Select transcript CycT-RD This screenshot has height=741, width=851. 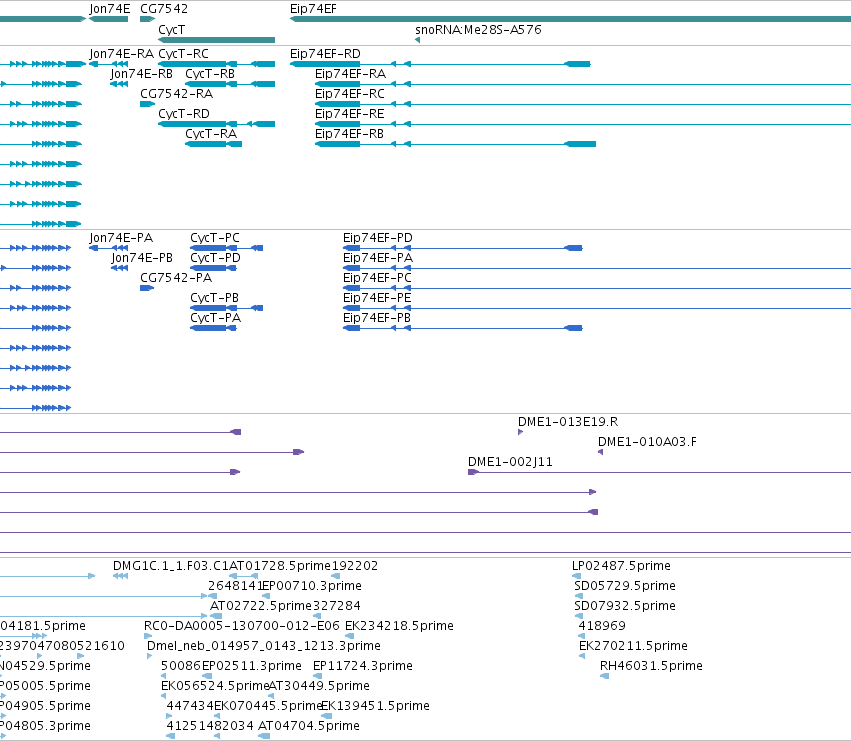184,114
